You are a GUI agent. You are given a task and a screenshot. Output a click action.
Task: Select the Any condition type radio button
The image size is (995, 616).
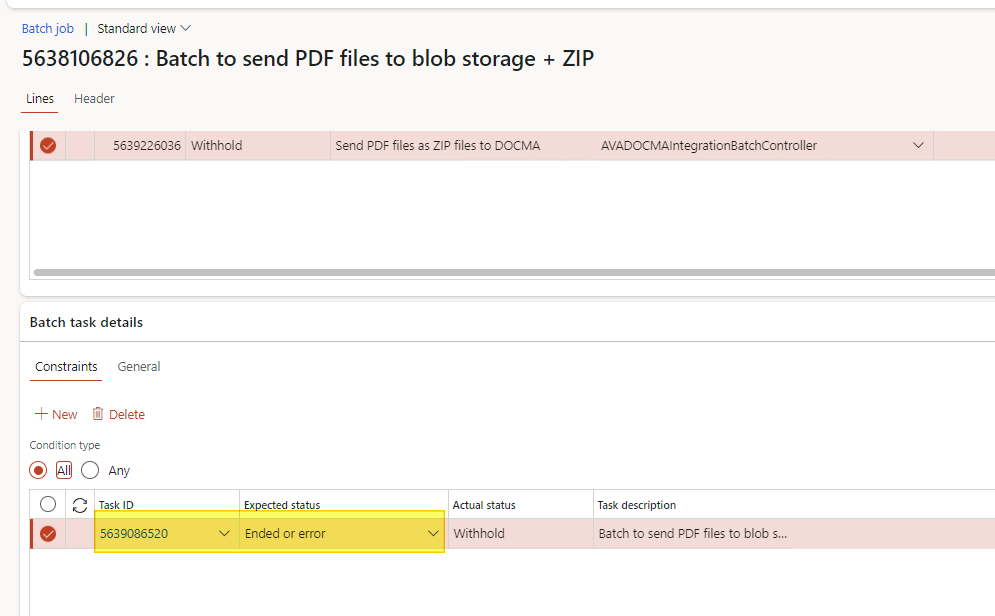[90, 470]
